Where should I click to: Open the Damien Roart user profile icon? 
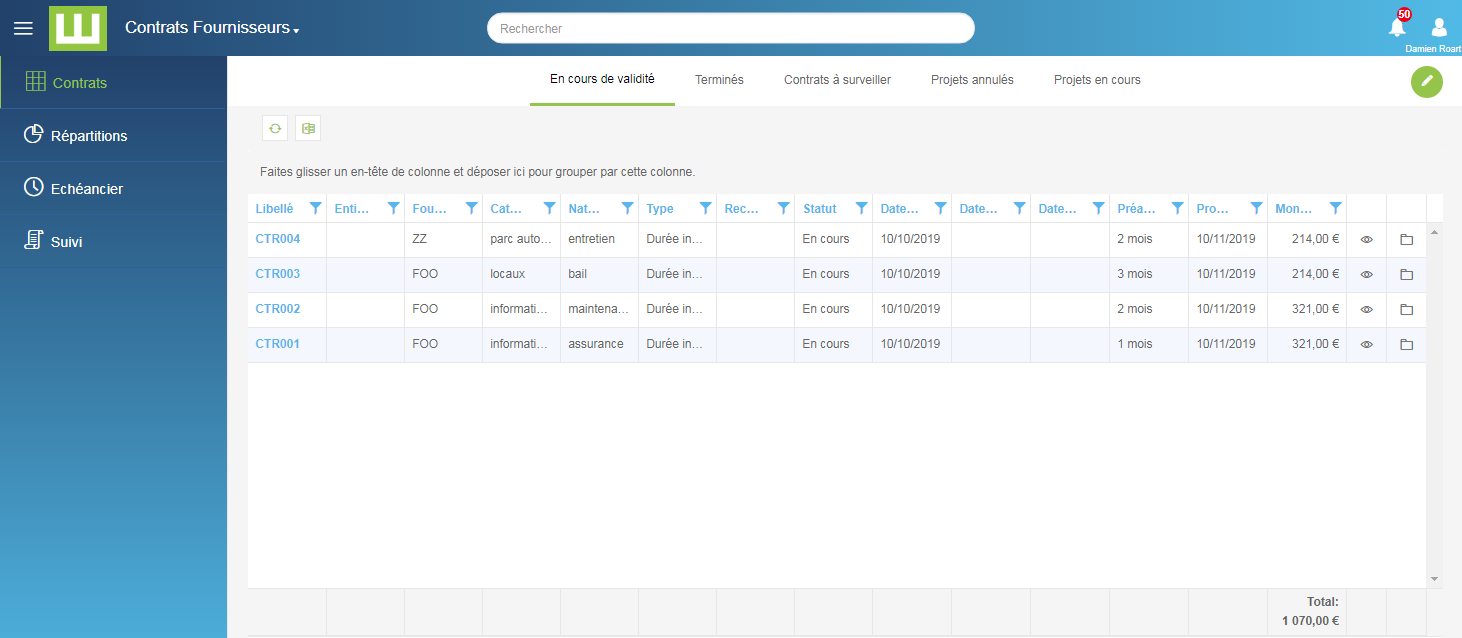pyautogui.click(x=1439, y=27)
